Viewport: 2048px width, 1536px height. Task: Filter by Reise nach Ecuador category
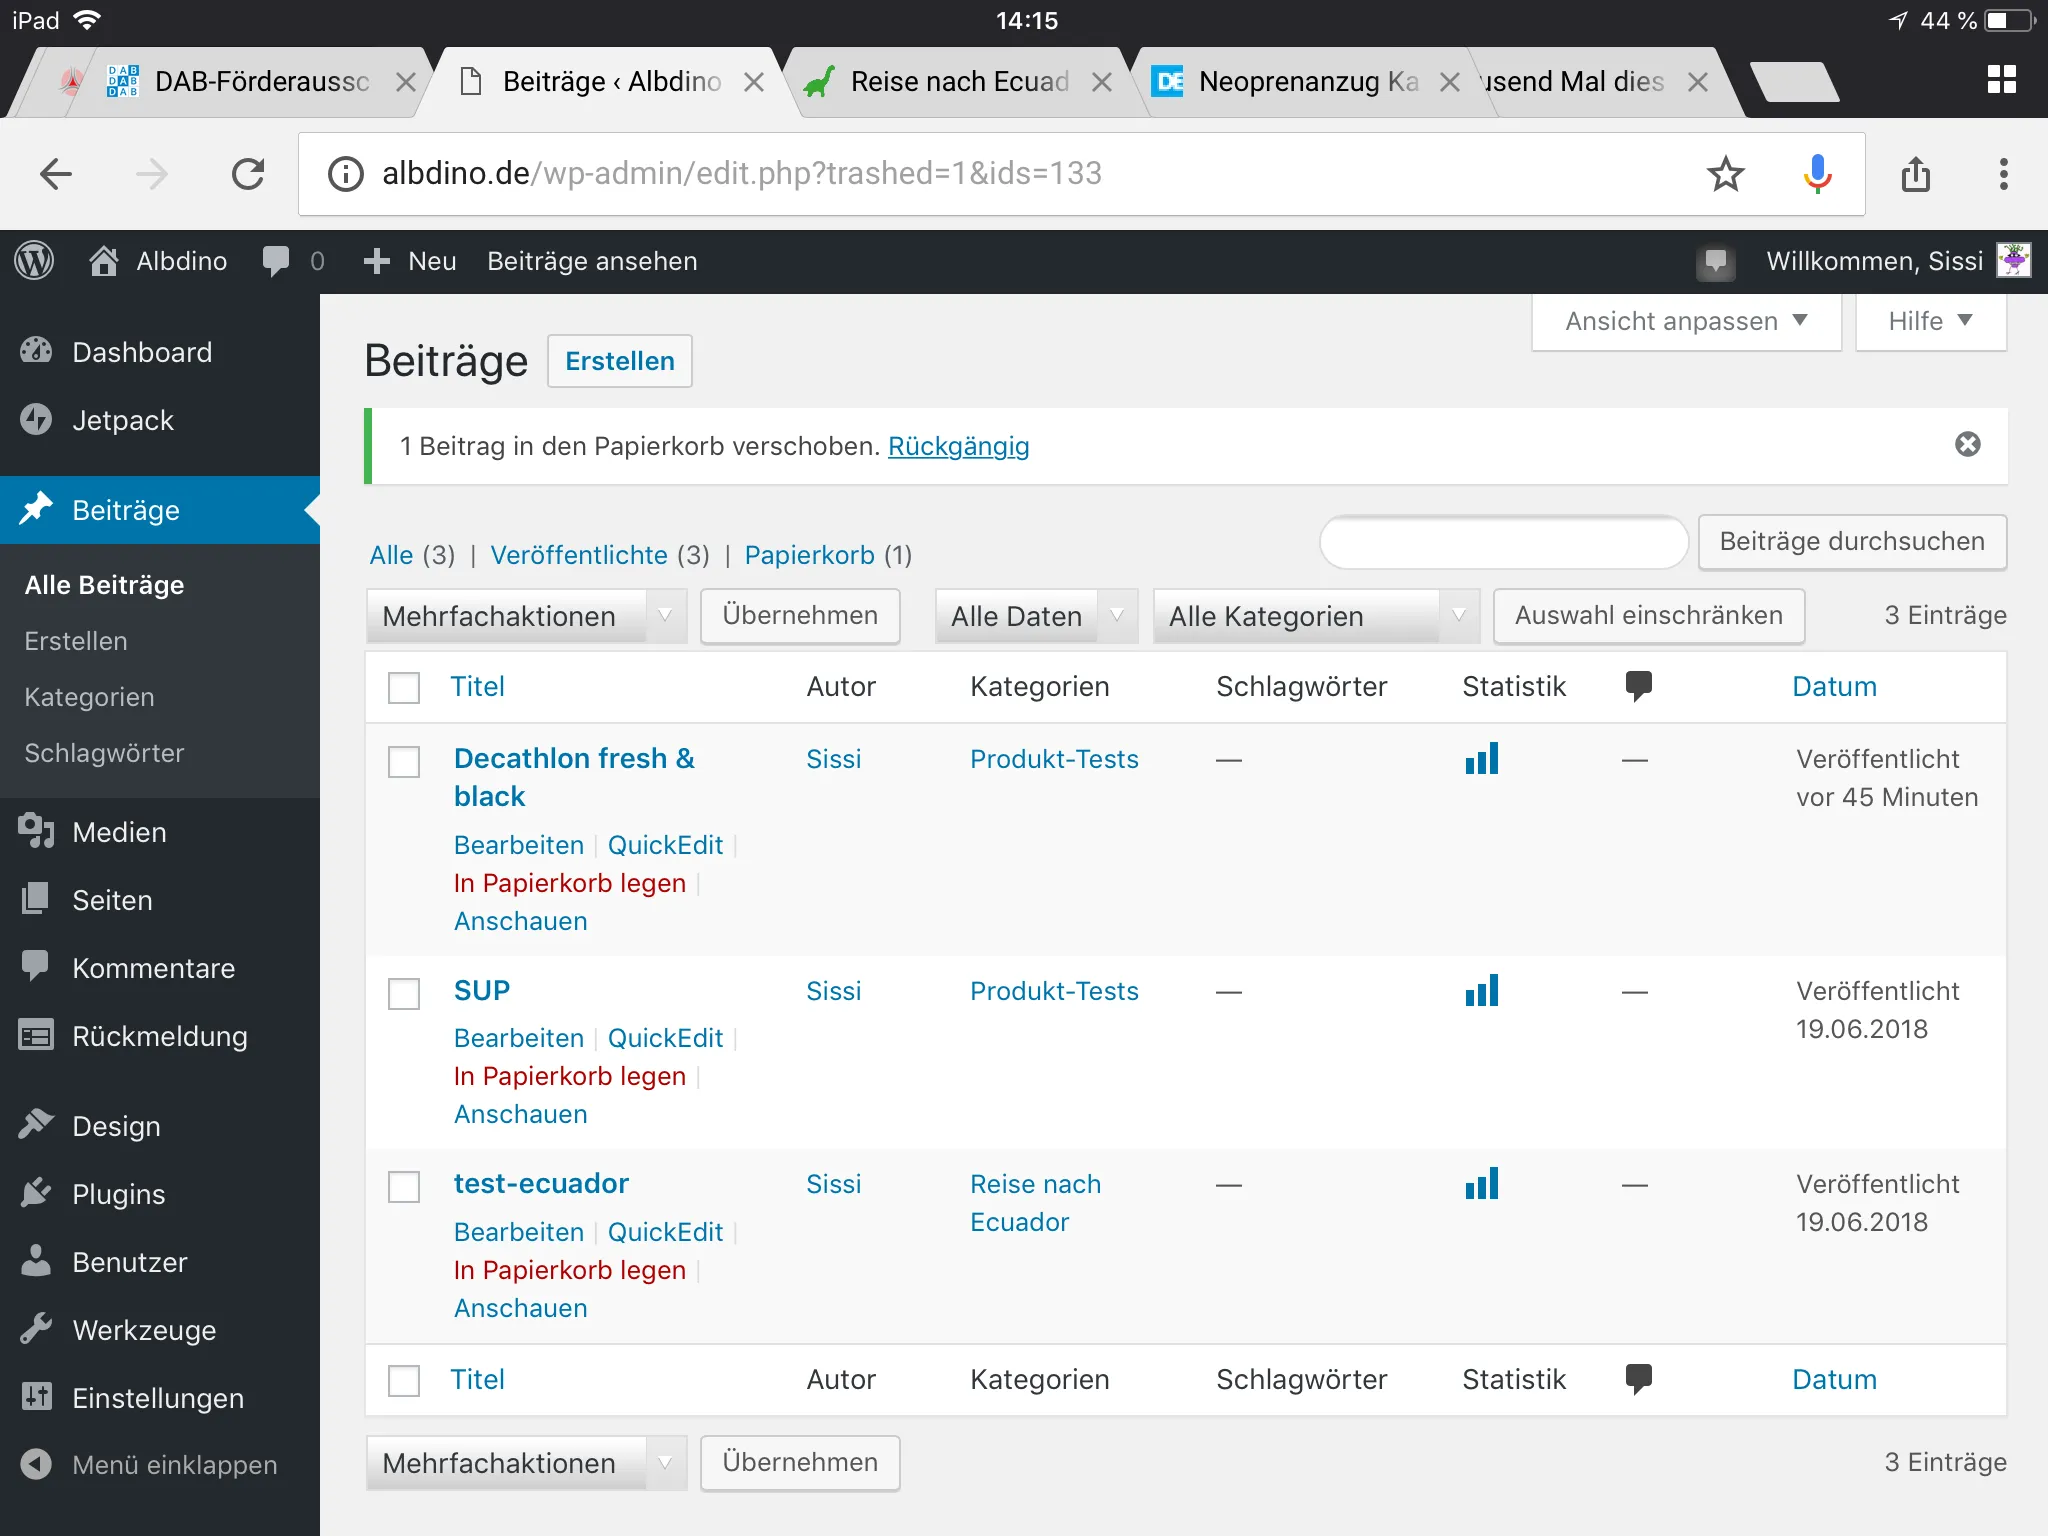point(1035,1203)
